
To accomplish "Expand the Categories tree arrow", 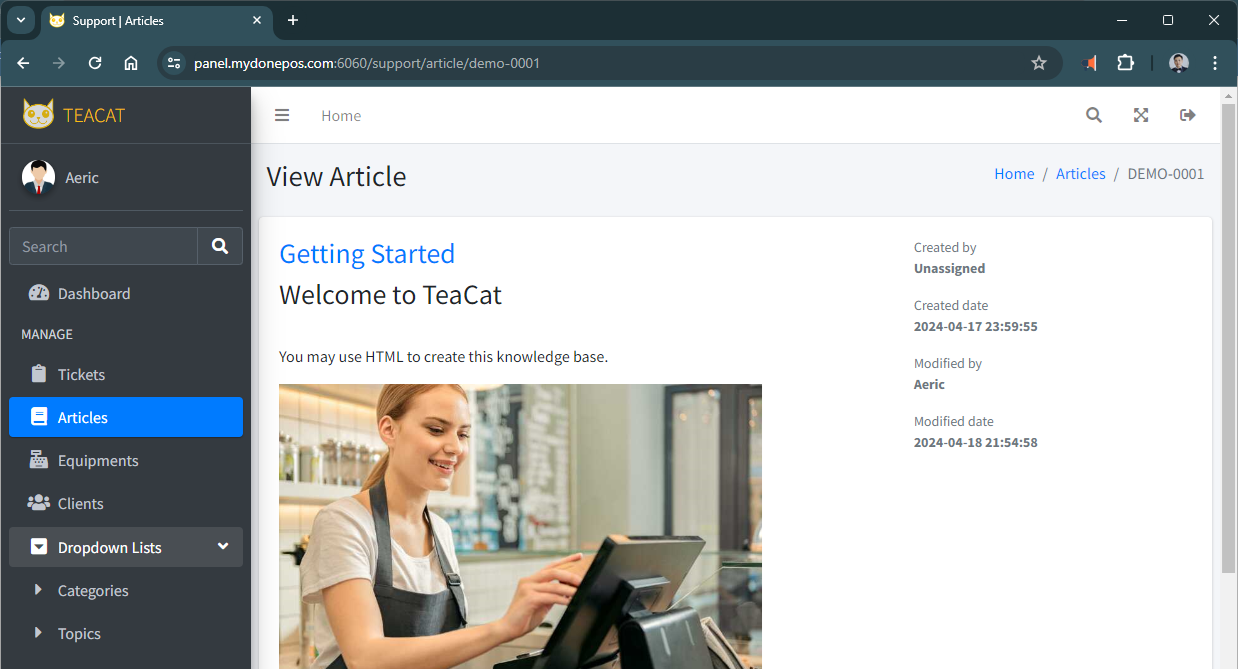I will tap(38, 590).
